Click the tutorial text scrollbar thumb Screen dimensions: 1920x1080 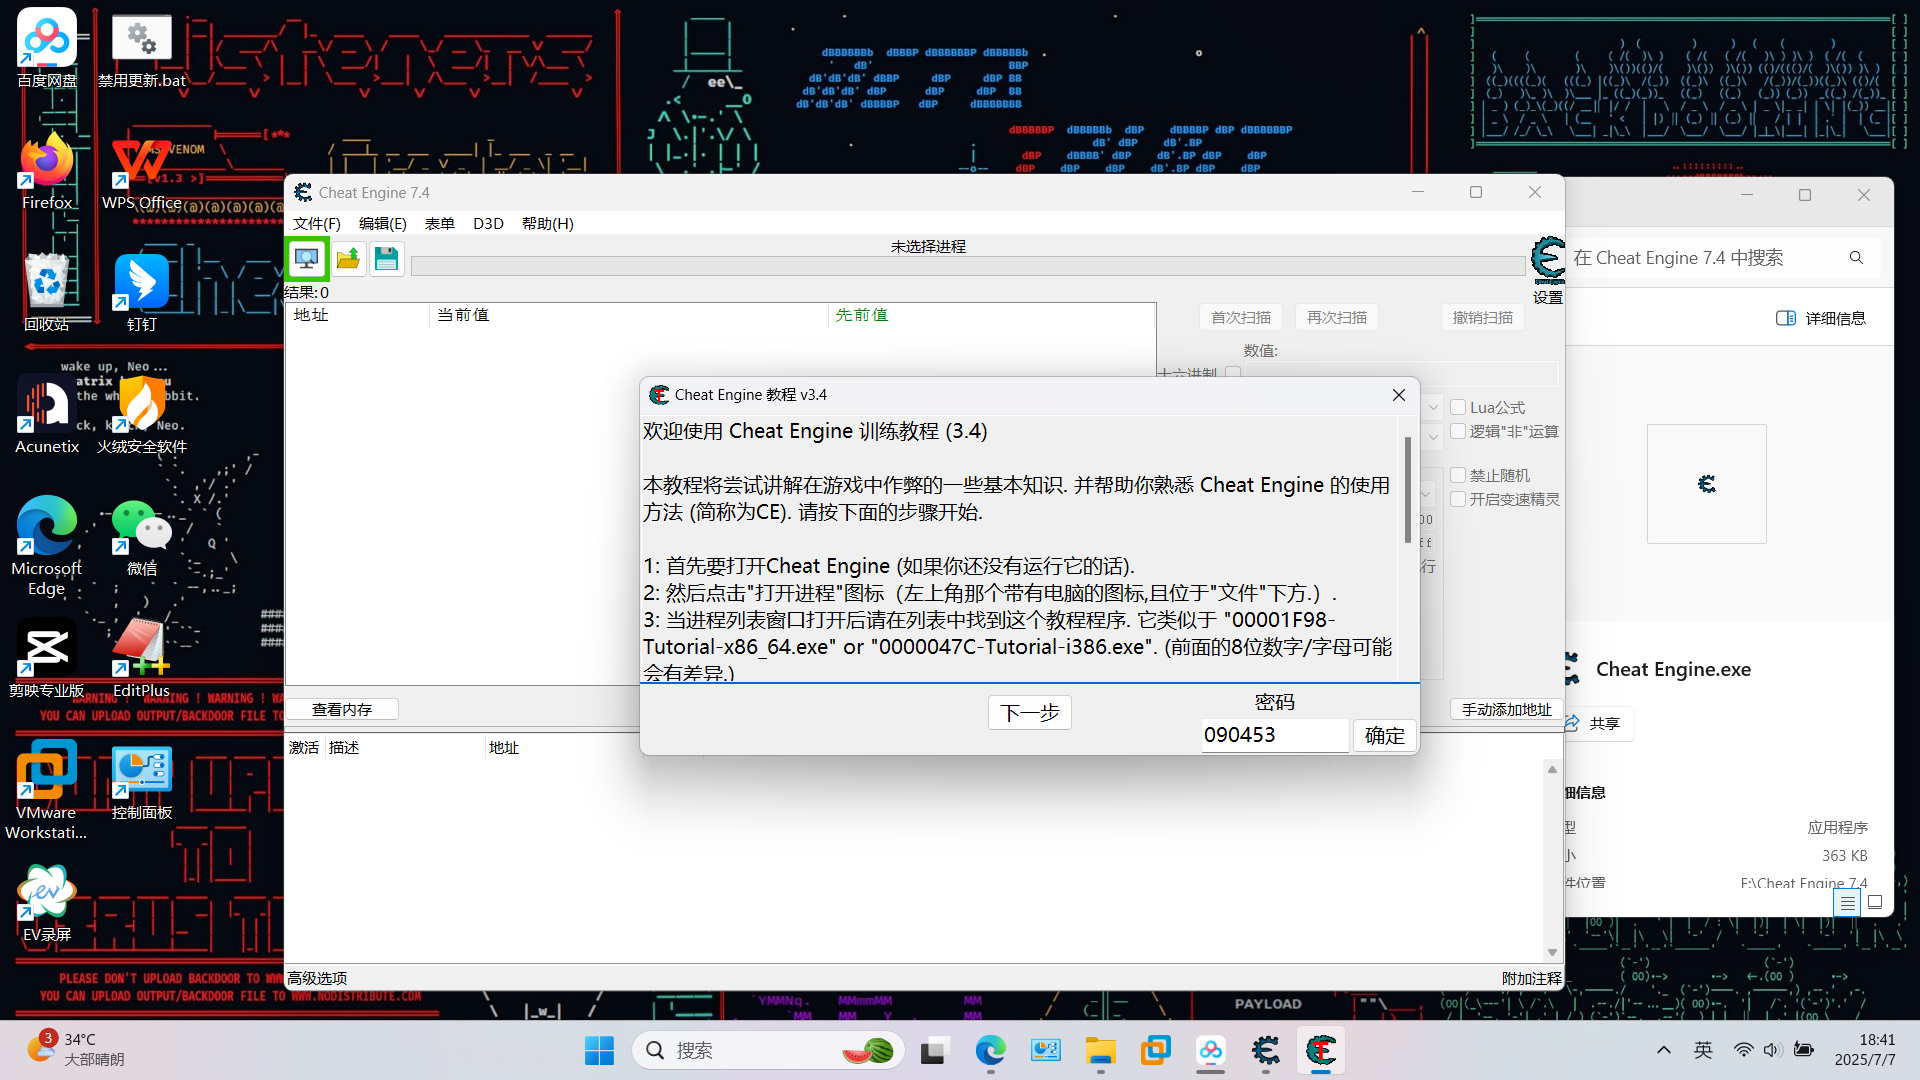tap(1408, 489)
